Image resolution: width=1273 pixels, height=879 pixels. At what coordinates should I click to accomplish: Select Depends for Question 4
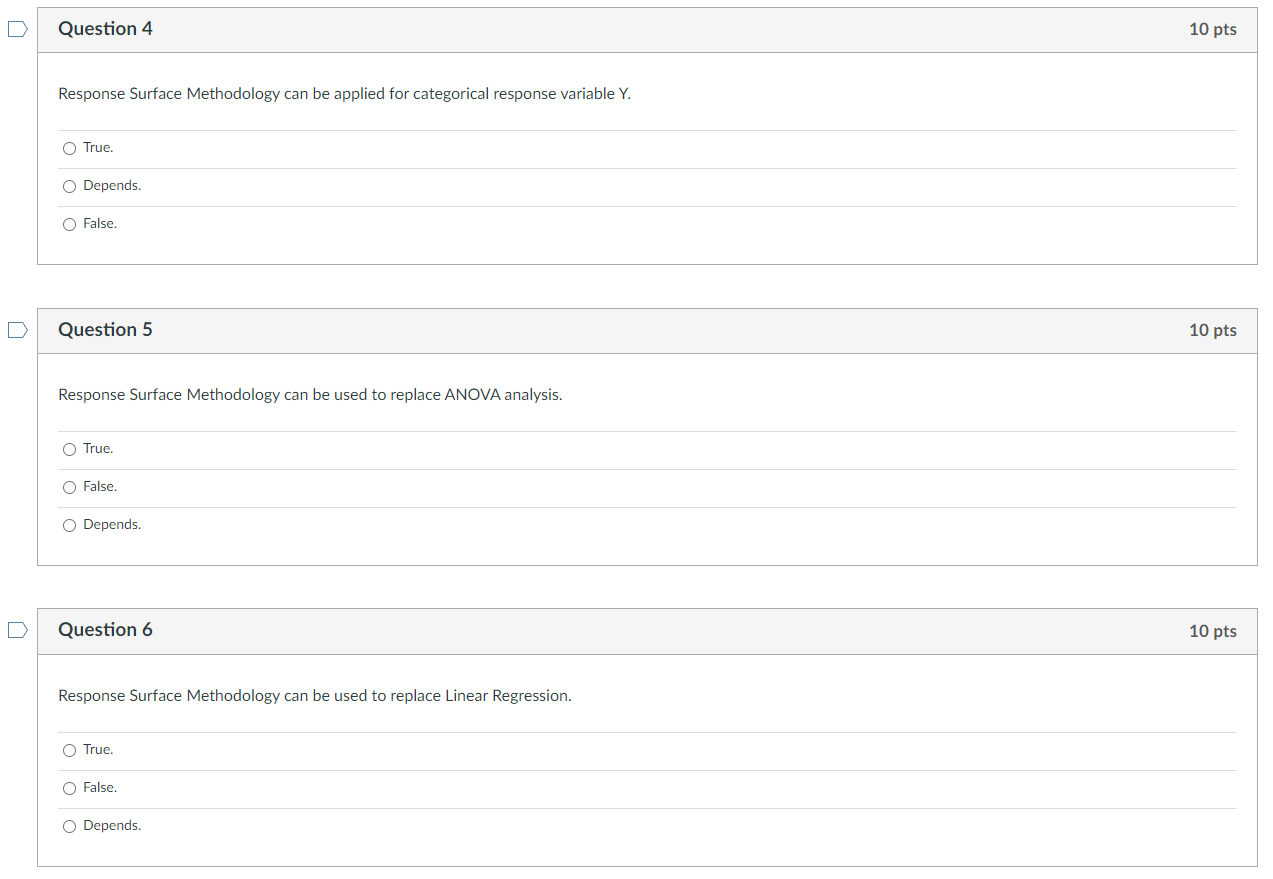click(x=69, y=186)
